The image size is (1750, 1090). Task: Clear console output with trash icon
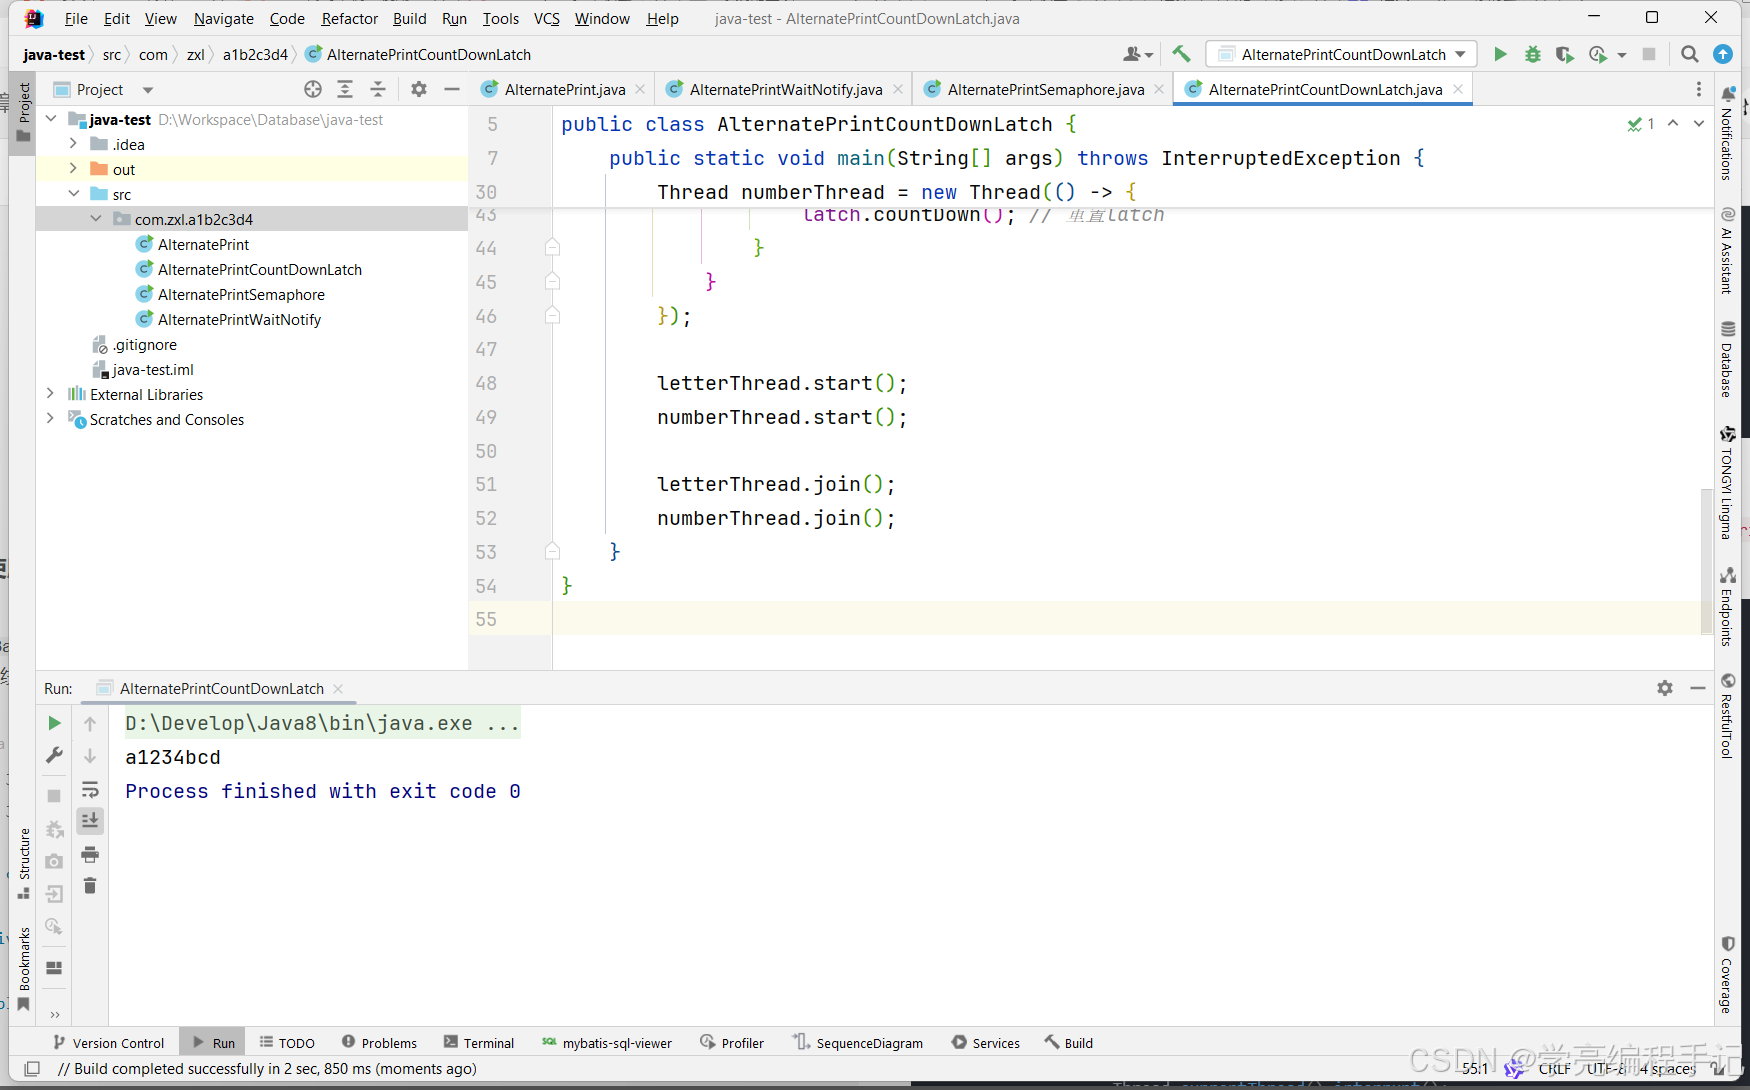[90, 886]
